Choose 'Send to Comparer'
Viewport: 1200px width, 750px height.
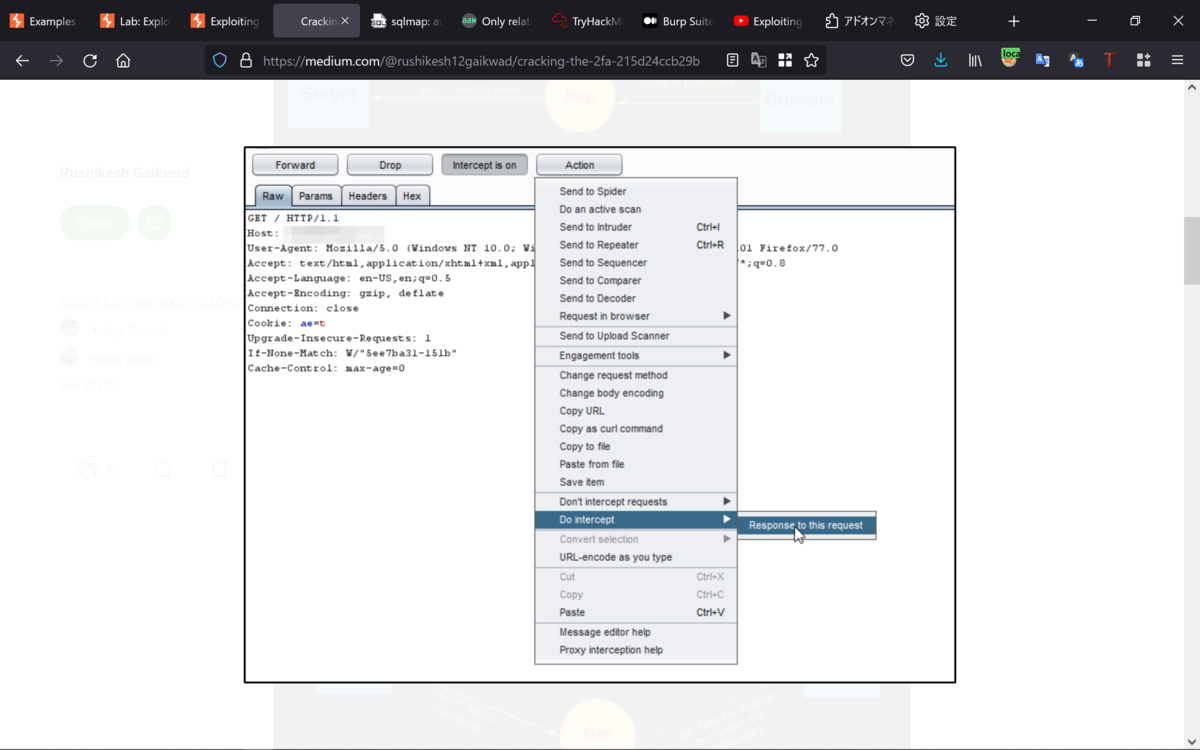(636, 281)
